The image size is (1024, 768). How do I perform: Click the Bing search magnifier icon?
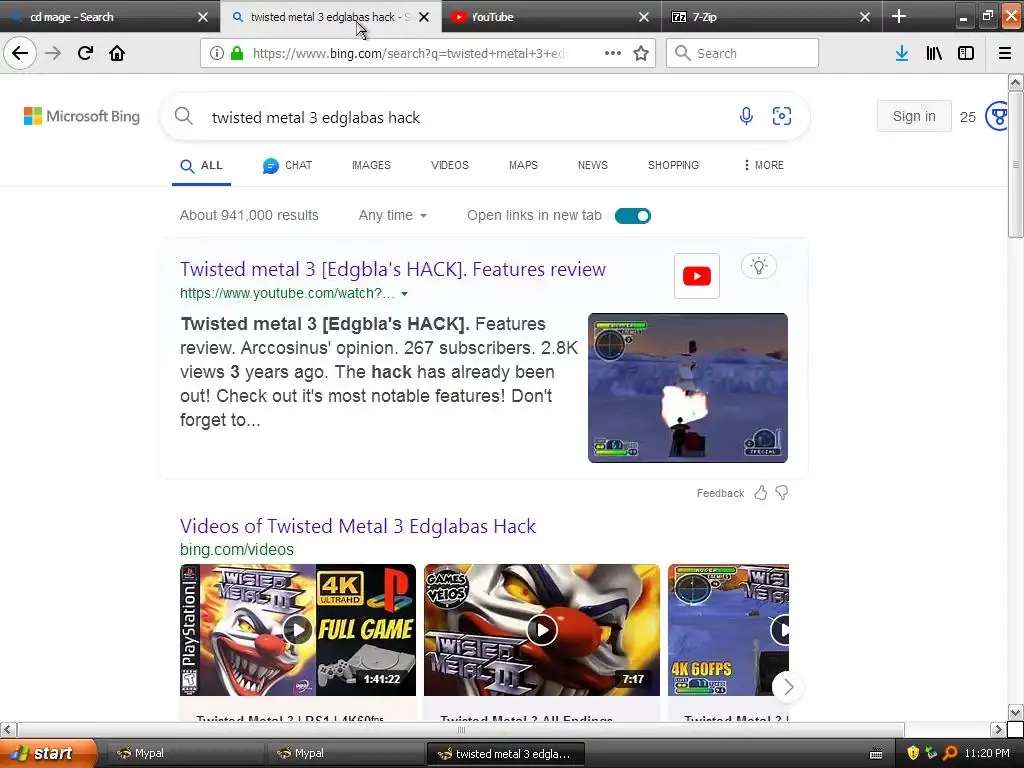(184, 116)
